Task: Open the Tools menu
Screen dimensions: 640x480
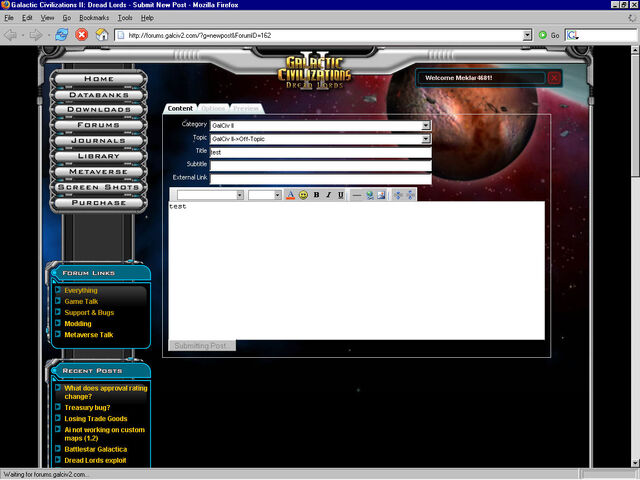Action: (x=125, y=18)
